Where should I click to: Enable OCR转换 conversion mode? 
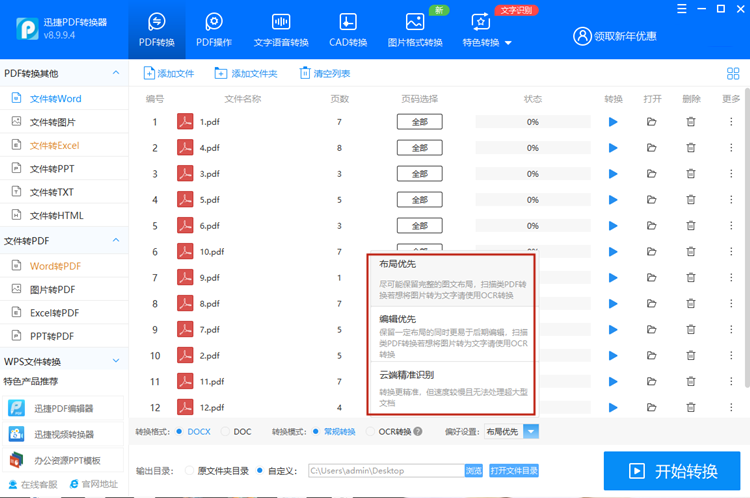click(370, 432)
